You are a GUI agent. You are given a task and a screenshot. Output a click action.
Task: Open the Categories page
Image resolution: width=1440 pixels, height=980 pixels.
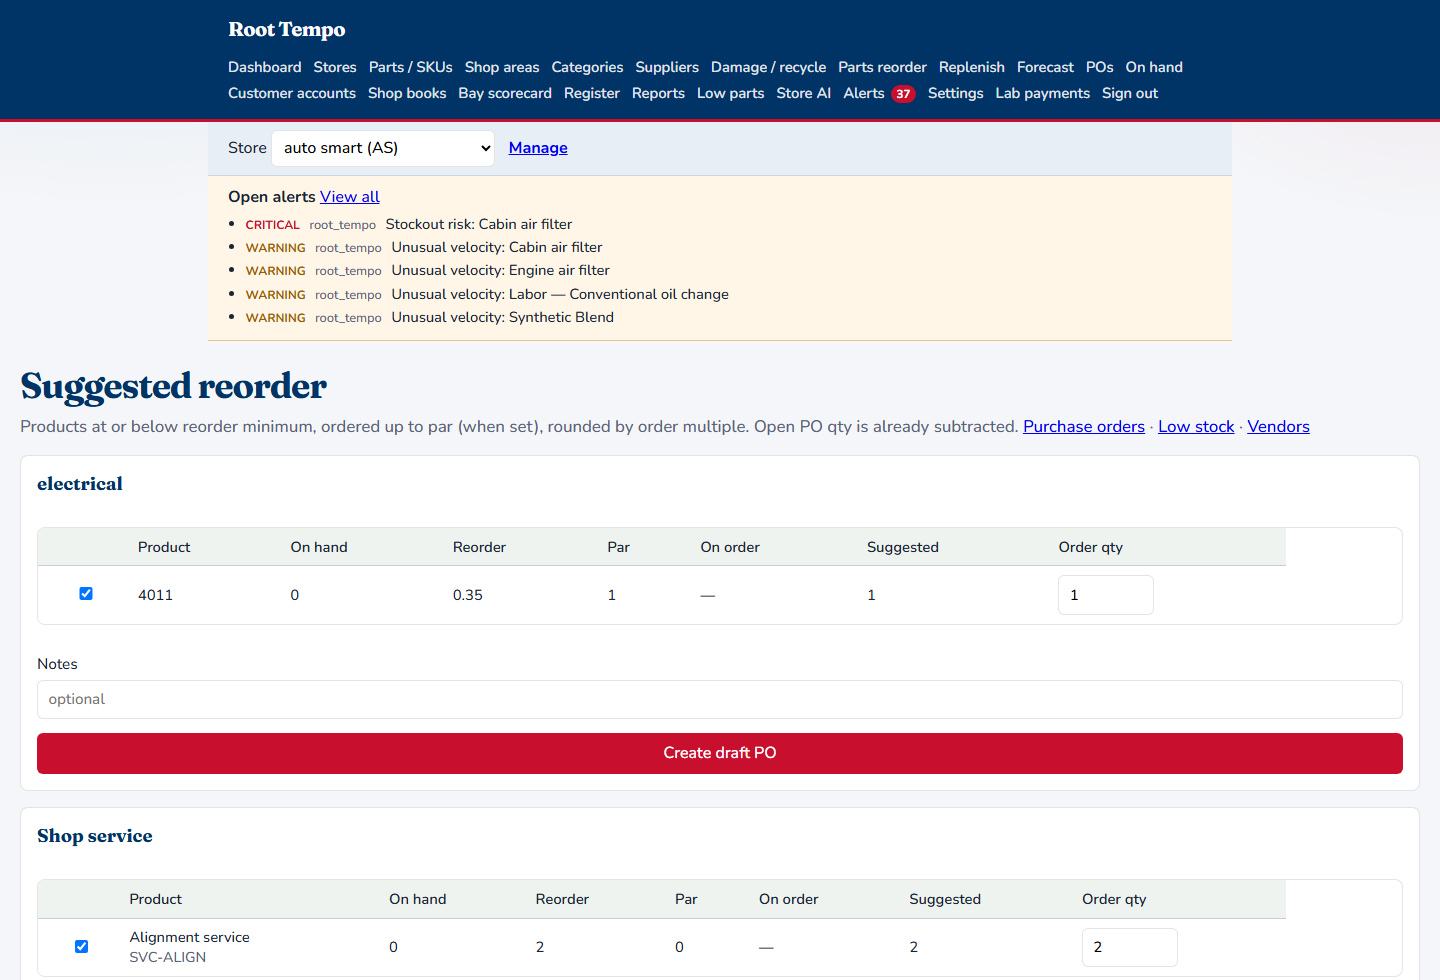pos(587,67)
